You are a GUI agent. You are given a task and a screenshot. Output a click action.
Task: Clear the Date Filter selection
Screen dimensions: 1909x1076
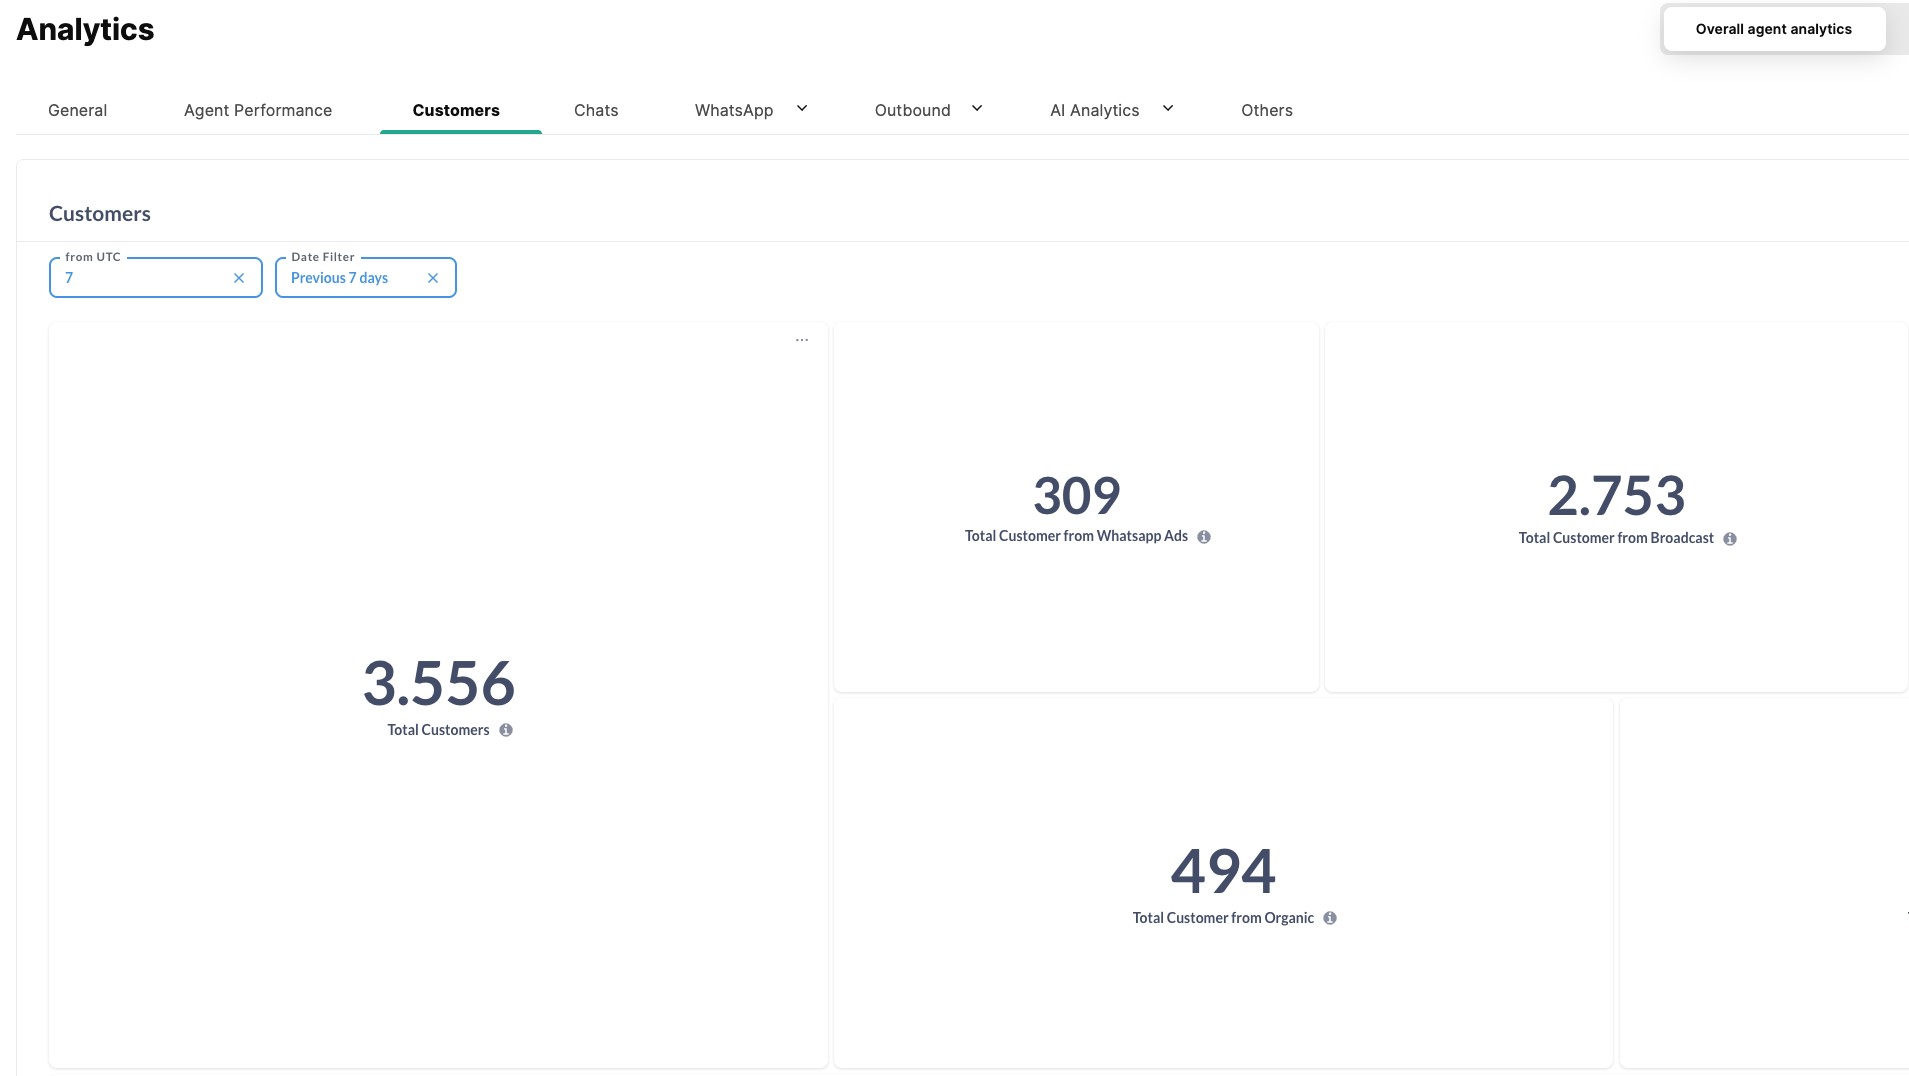433,278
